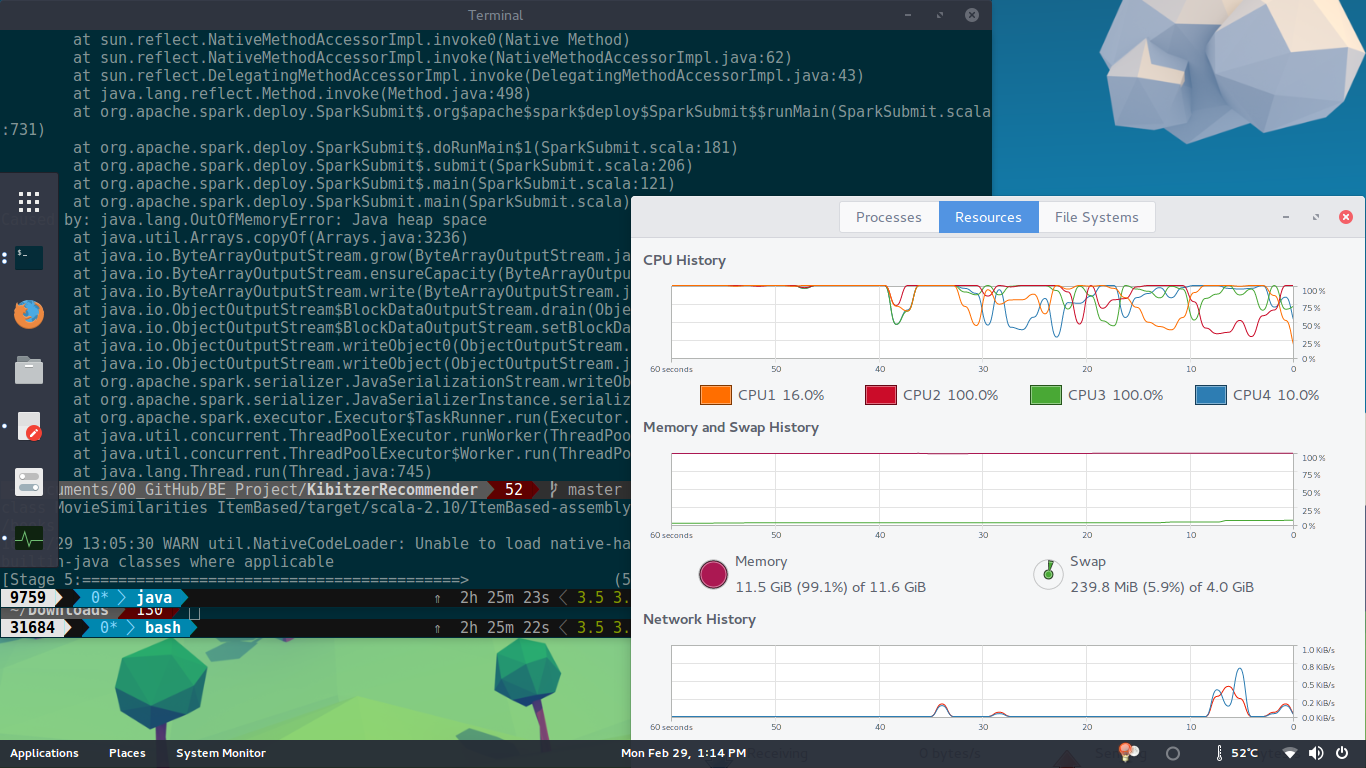The height and width of the screenshot is (768, 1366).
Task: Minimize the Terminal window
Action: pos(909,15)
